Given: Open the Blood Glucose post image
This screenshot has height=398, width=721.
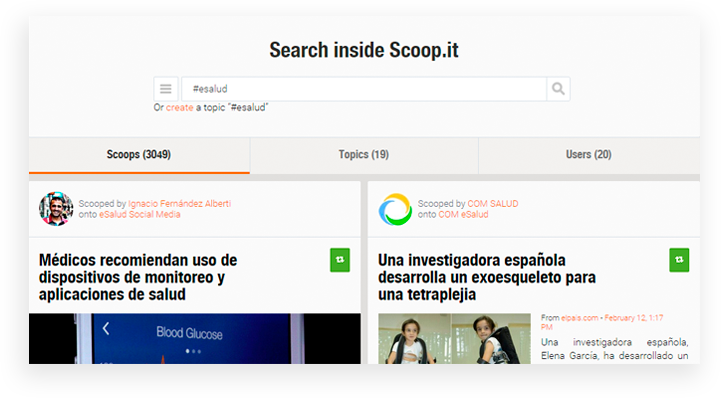Looking at the screenshot, I should (195, 339).
